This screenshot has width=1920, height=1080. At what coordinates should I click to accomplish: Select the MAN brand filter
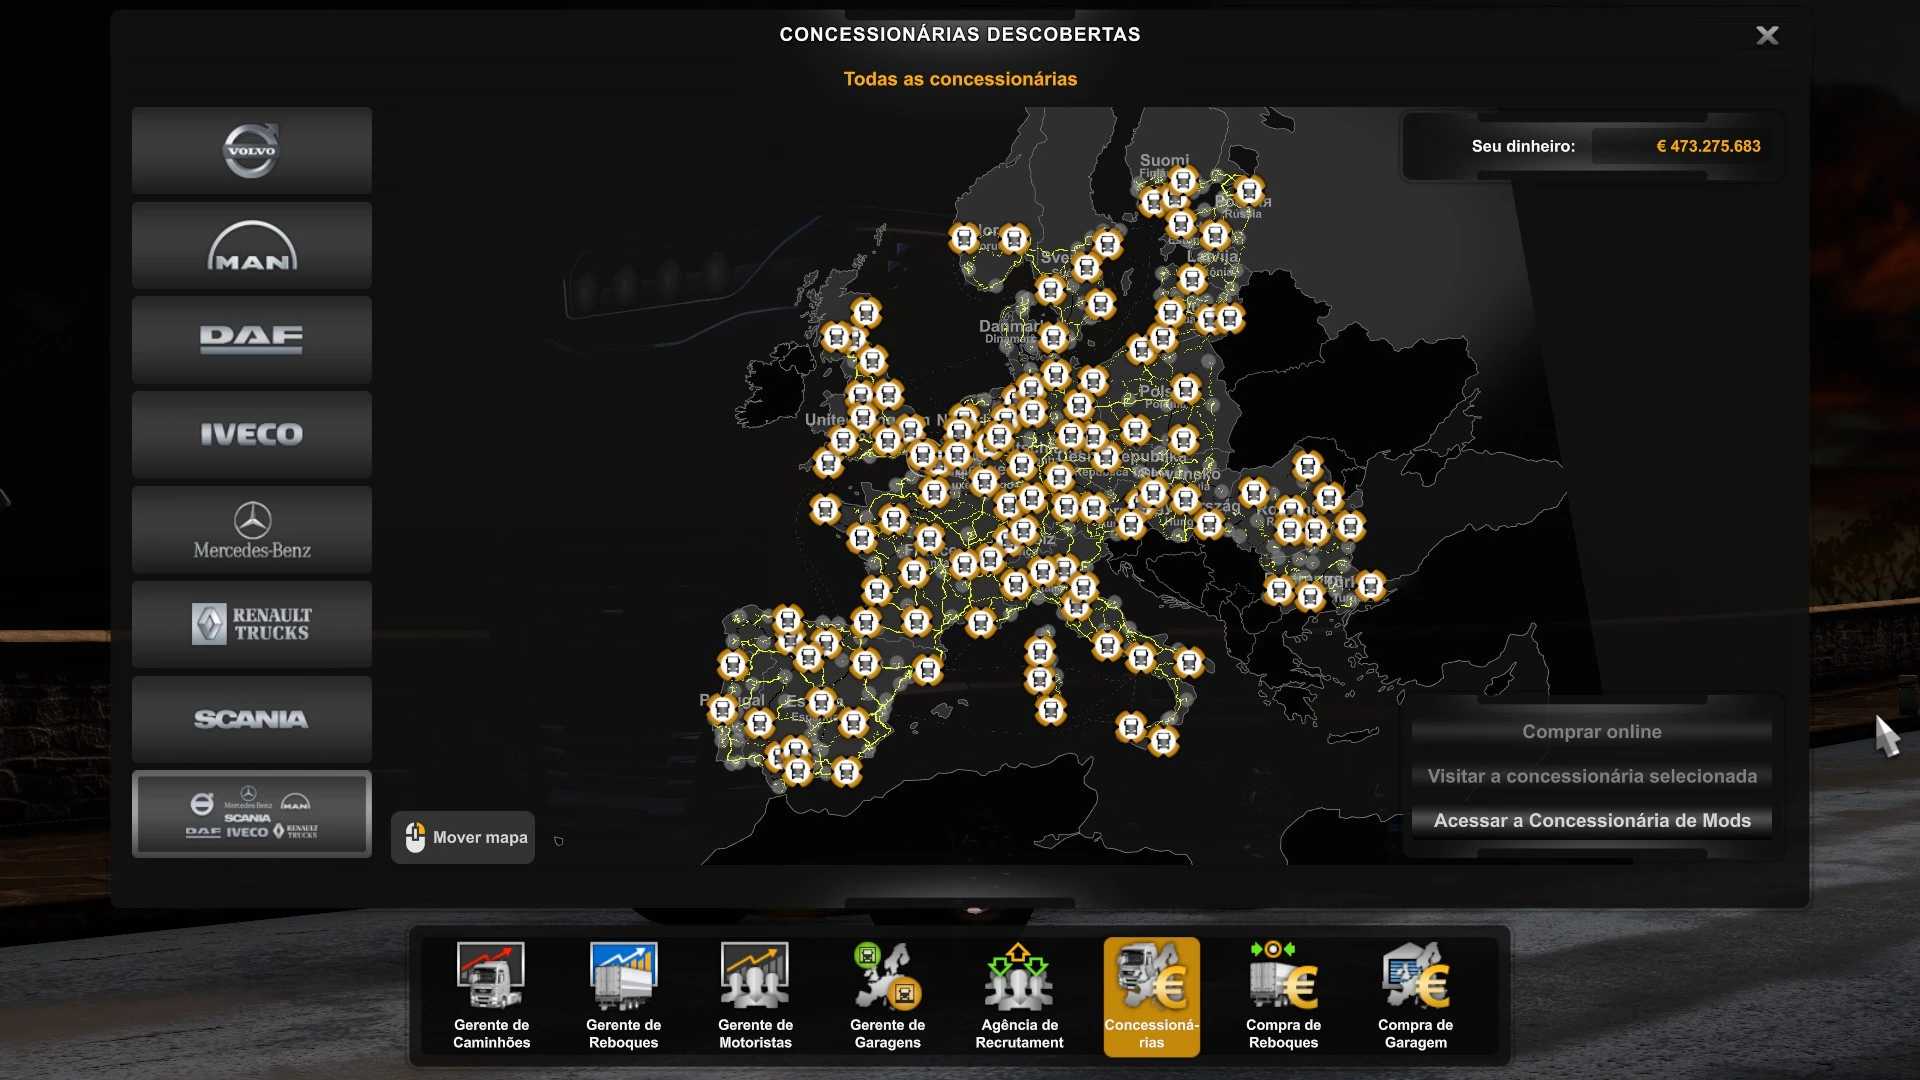click(251, 246)
